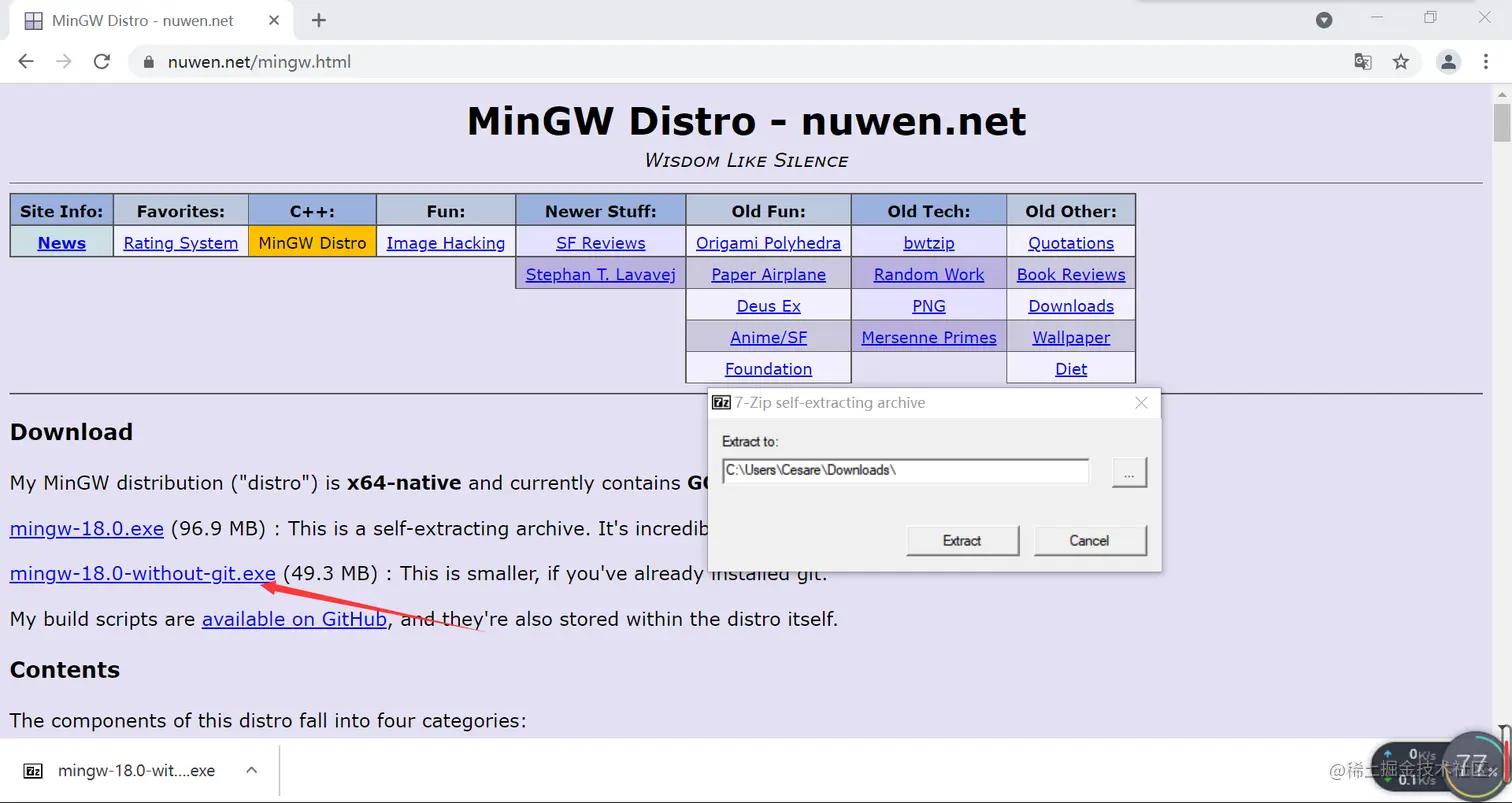Open the Mersenne Primes link
The image size is (1512, 803).
coord(929,338)
